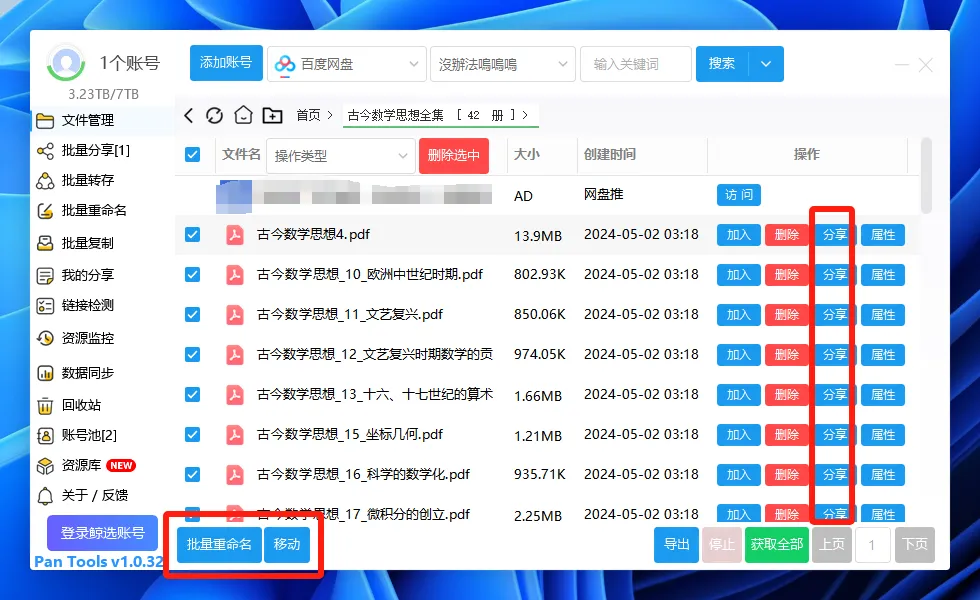Click the 资源监控 clock icon in the sidebar
980x600 pixels.
coord(45,338)
